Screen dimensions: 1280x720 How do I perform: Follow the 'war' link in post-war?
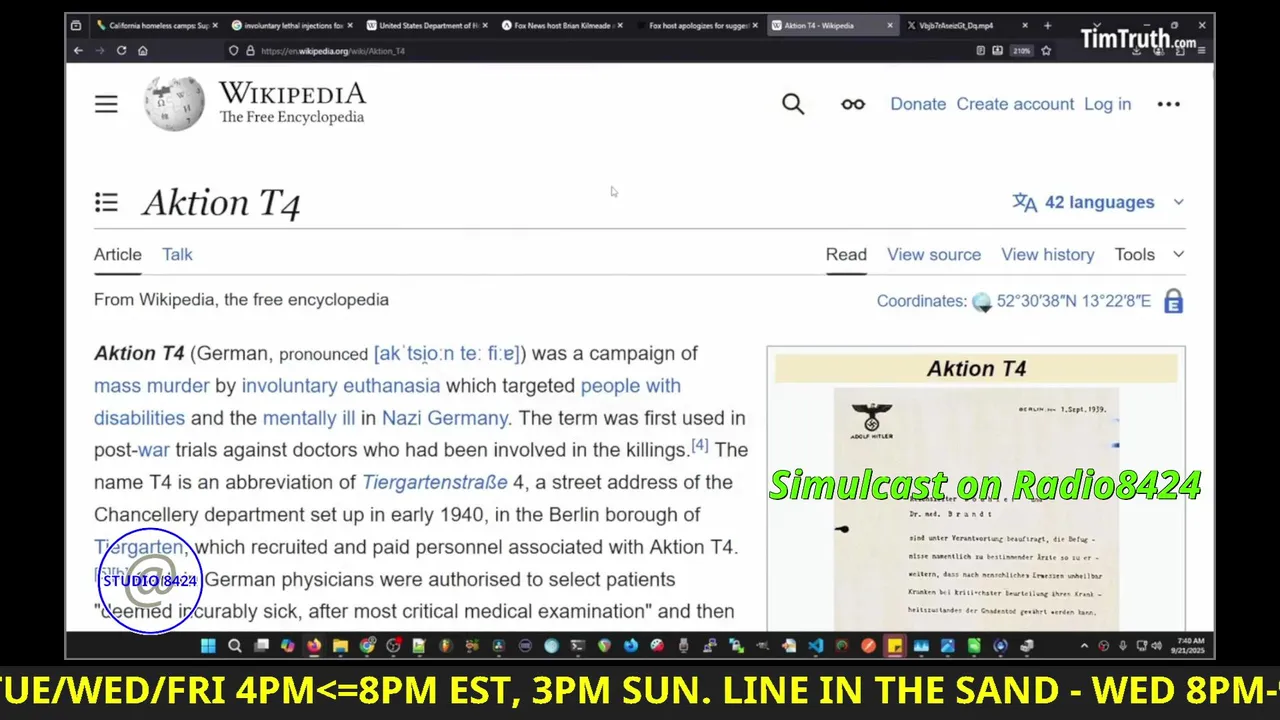154,450
